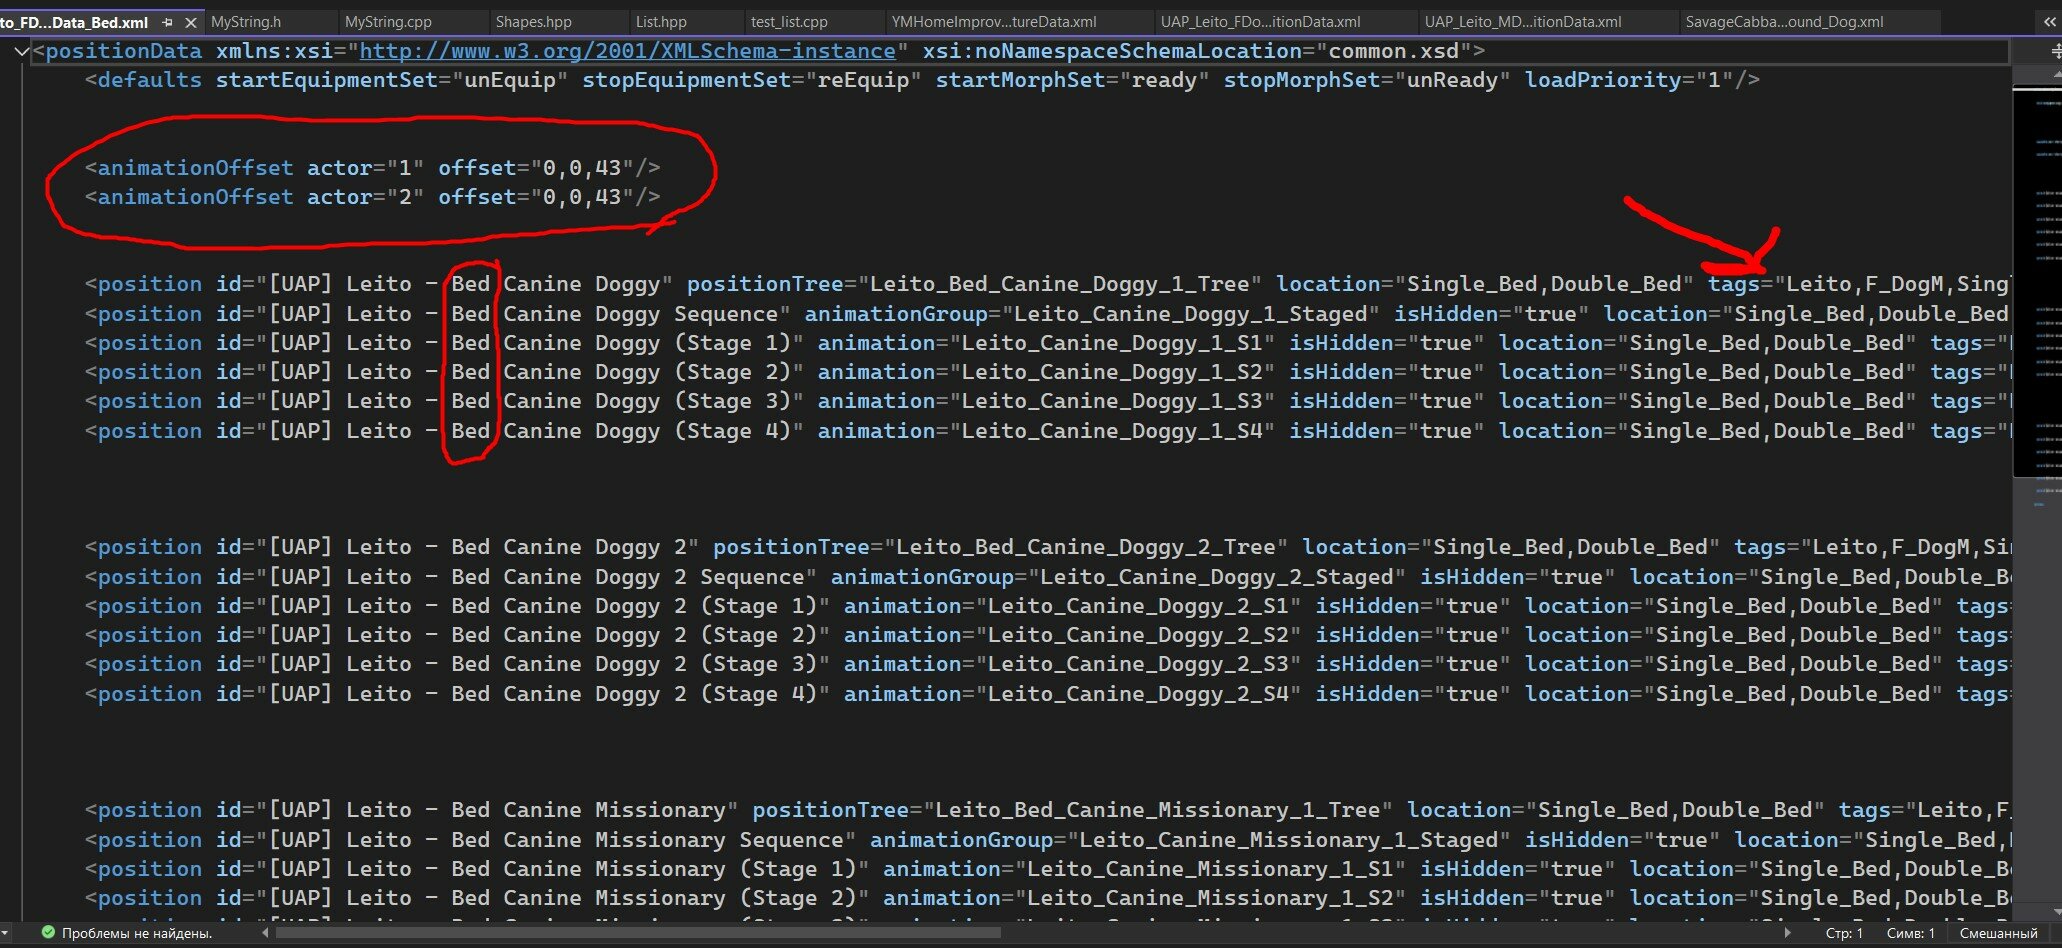Open the 'Проблемы не найдены' status indicator
The image size is (2062, 948).
(136, 933)
